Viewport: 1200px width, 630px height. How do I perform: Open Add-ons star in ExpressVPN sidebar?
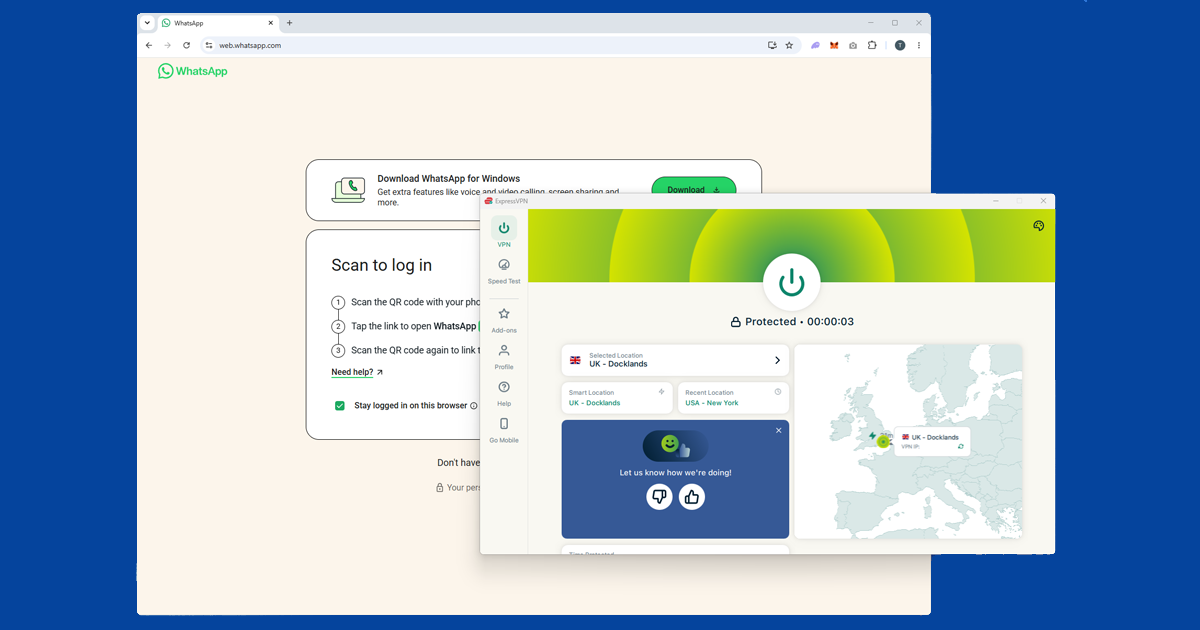[x=504, y=320]
